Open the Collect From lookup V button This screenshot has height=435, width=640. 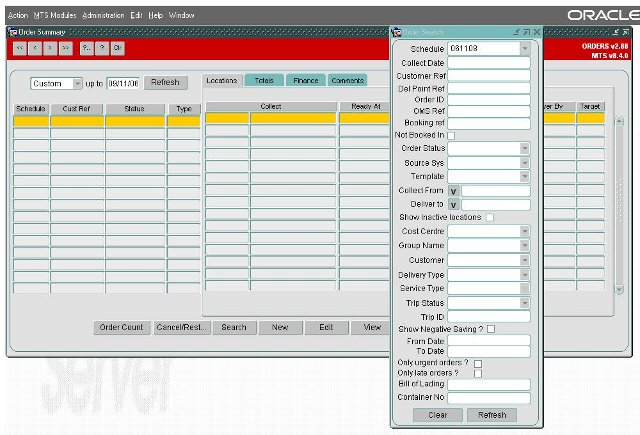coord(453,191)
